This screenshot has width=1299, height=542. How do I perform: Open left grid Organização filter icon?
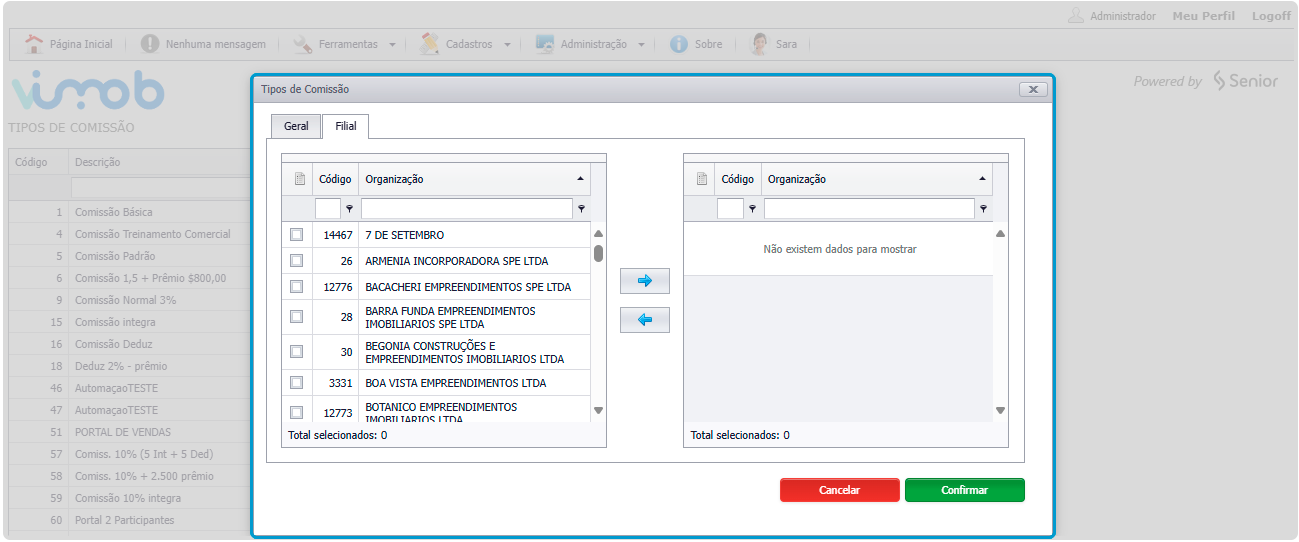(581, 209)
